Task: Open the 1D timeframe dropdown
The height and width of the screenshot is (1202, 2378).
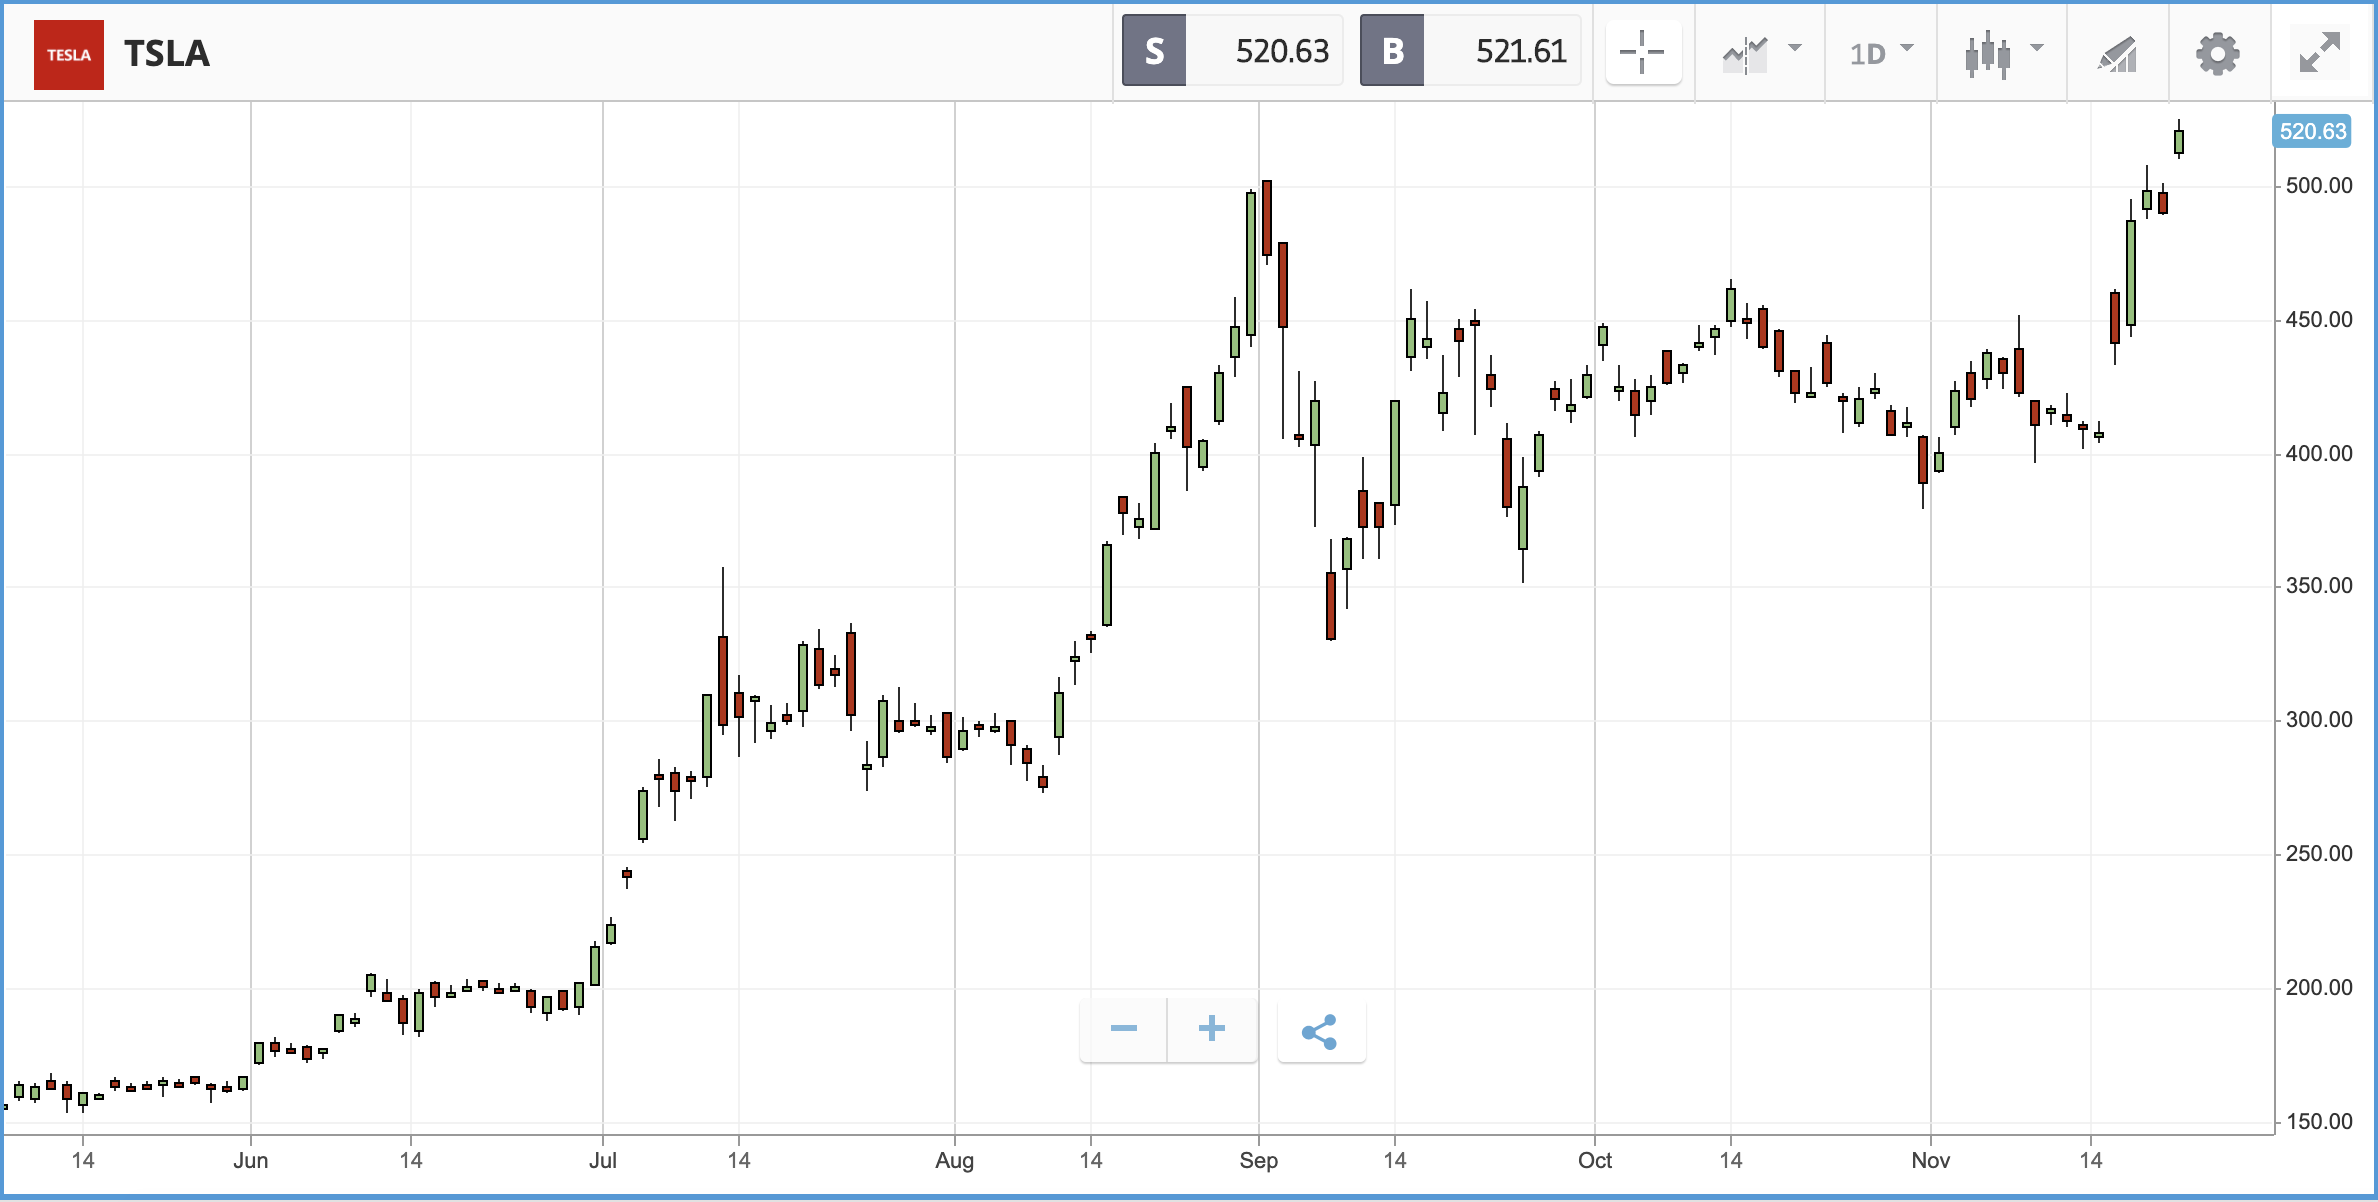Action: coord(1881,53)
